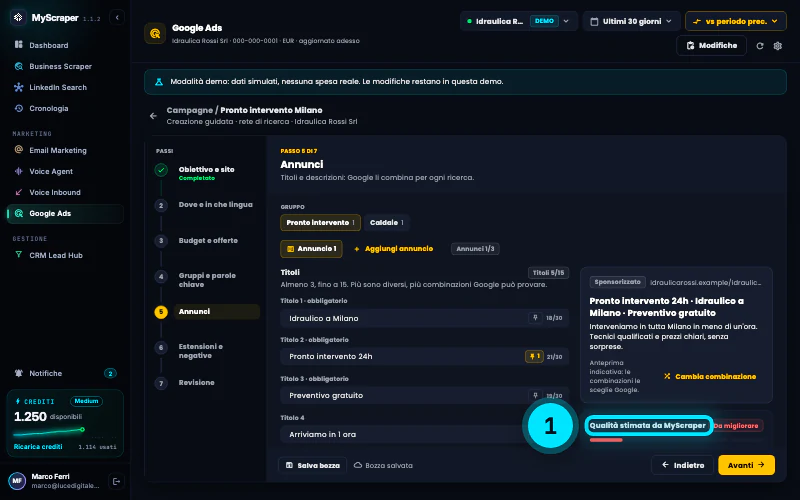Click the red quality progress bar
Screen dimensions: 800x500
(606, 440)
